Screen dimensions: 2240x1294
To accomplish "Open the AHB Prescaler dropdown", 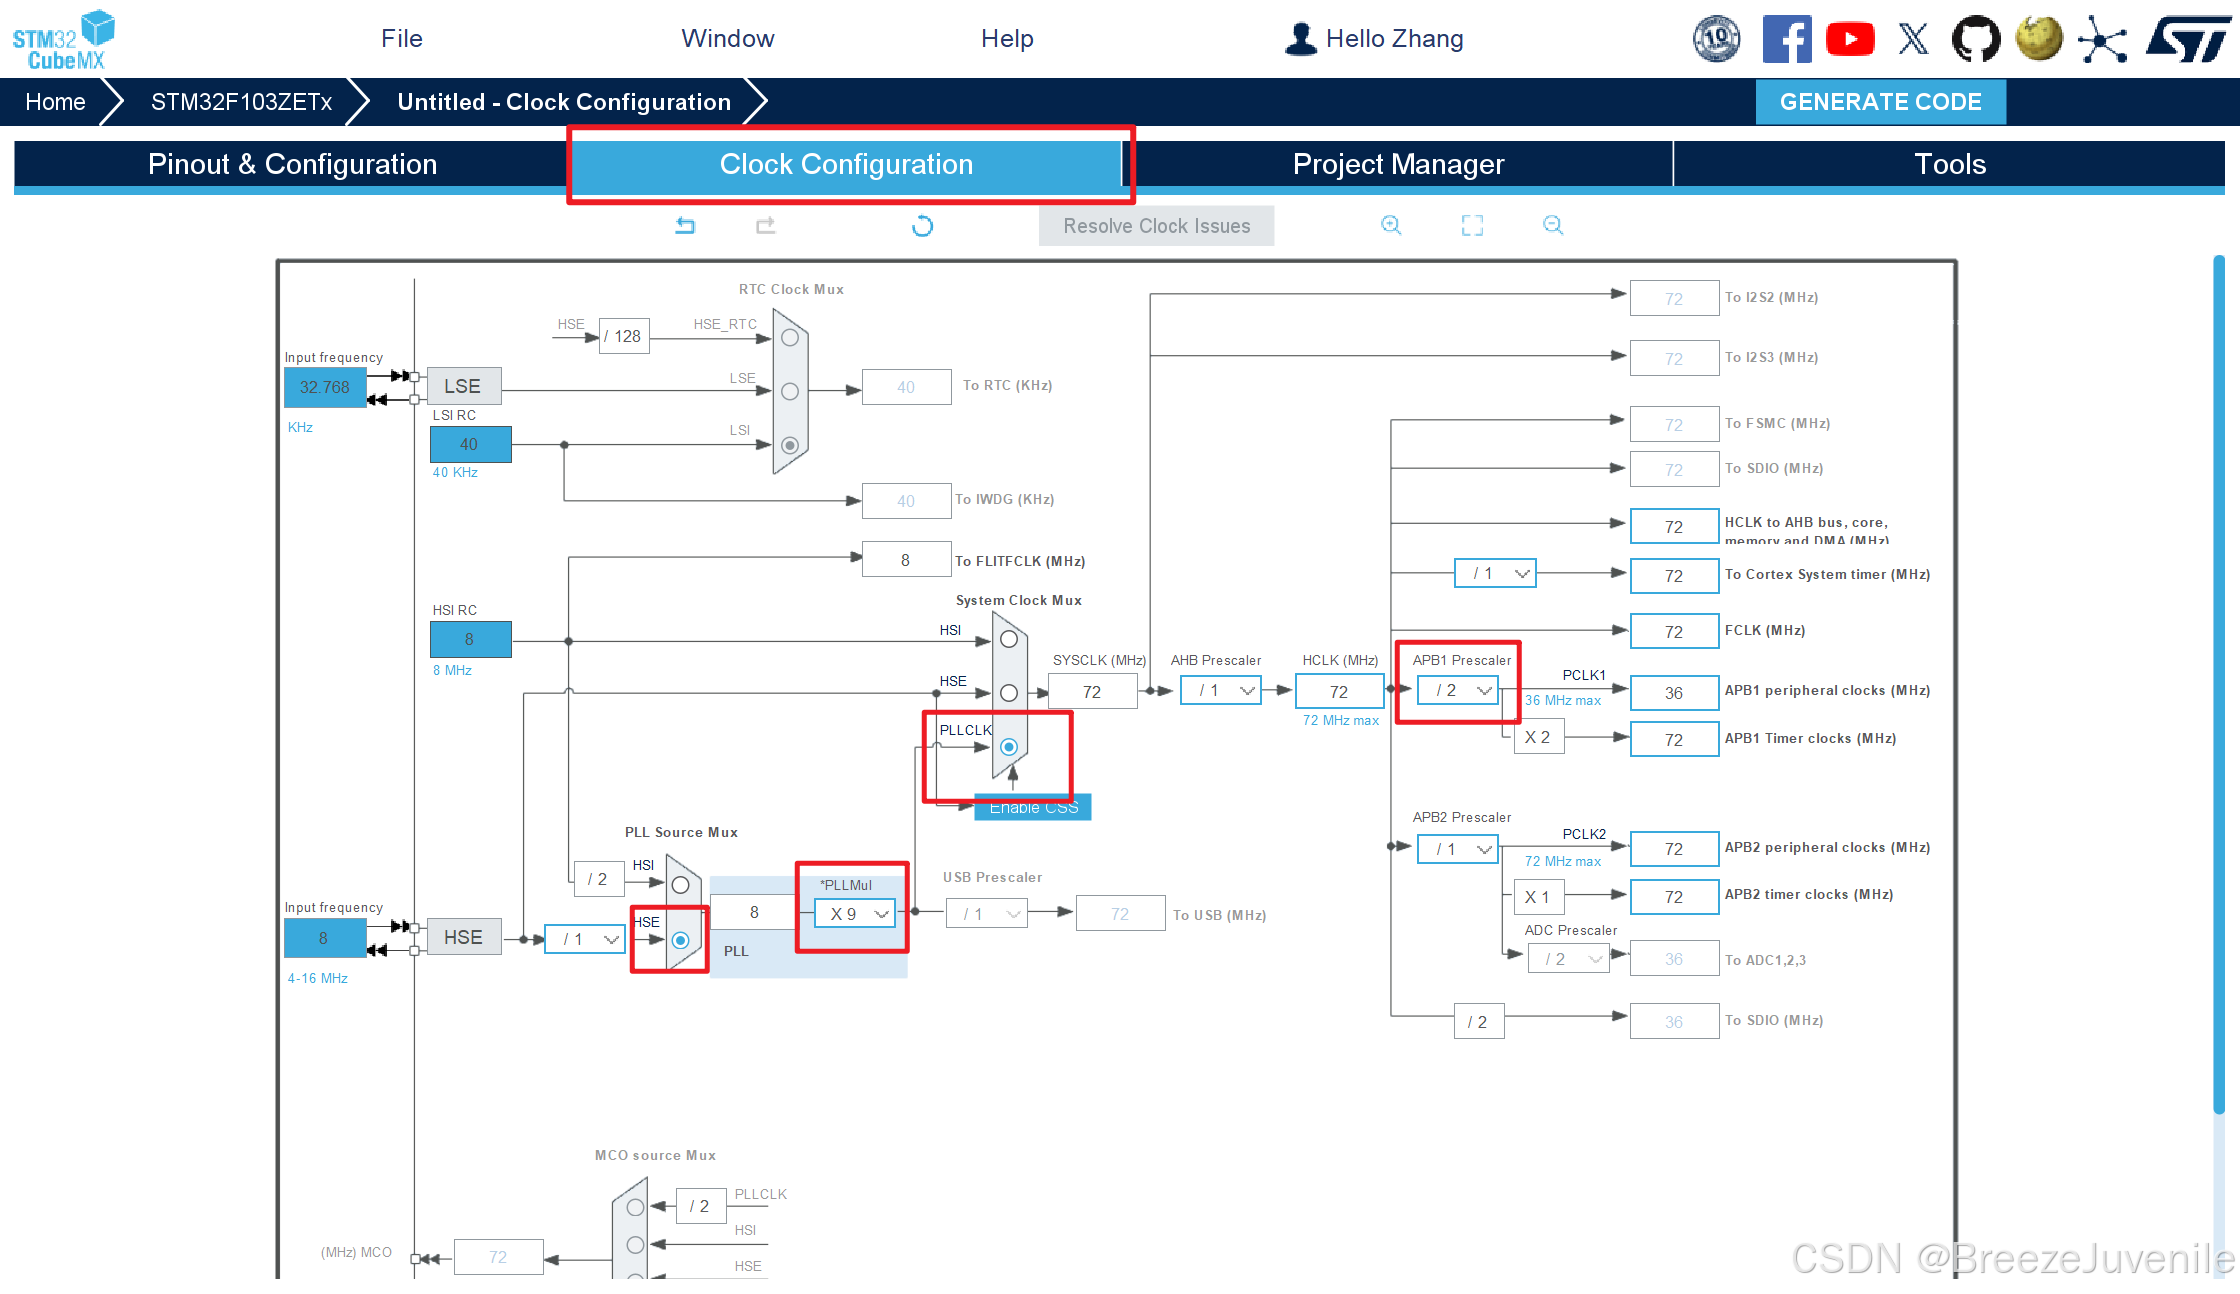I will coord(1221,690).
